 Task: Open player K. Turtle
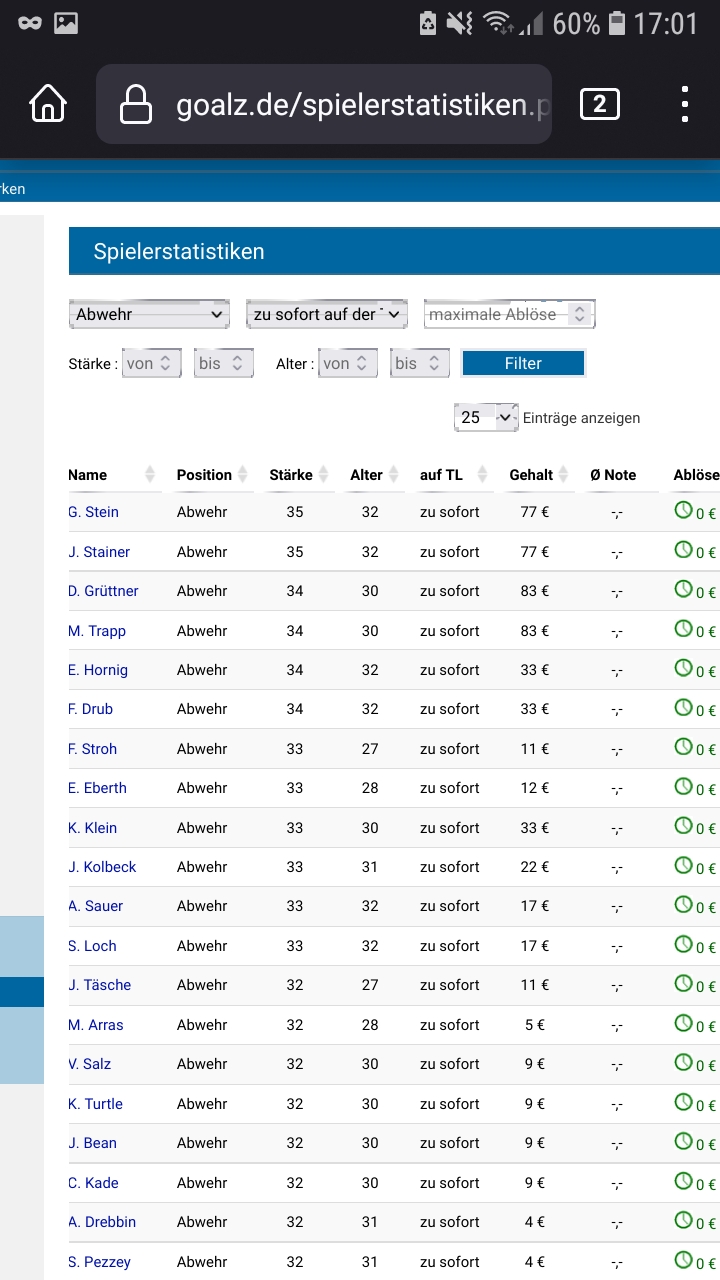tap(95, 1104)
